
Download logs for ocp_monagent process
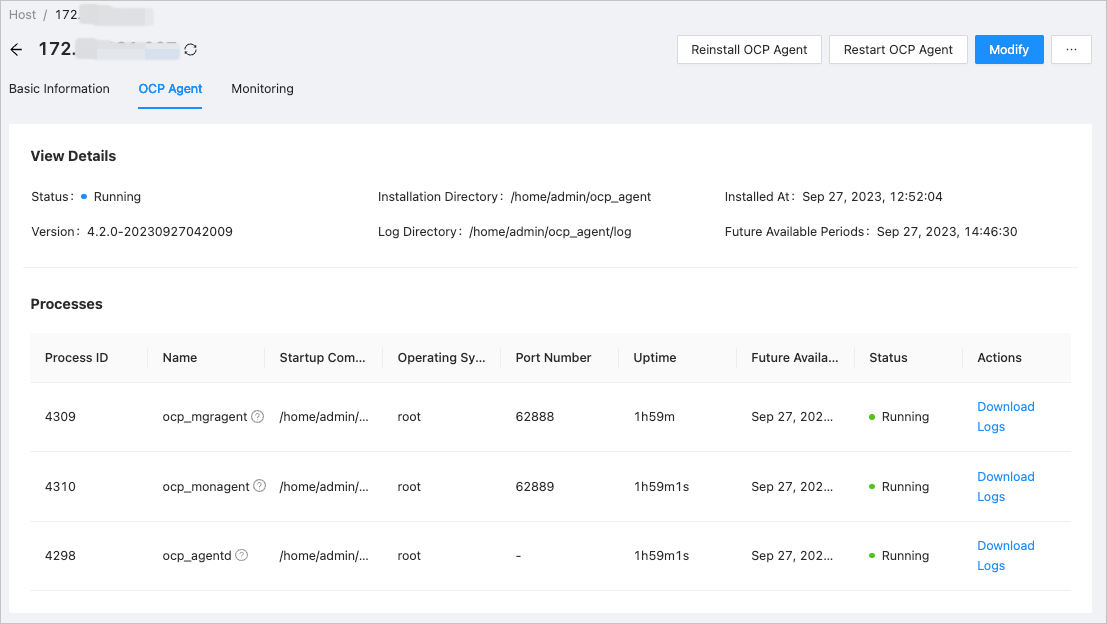point(1005,487)
